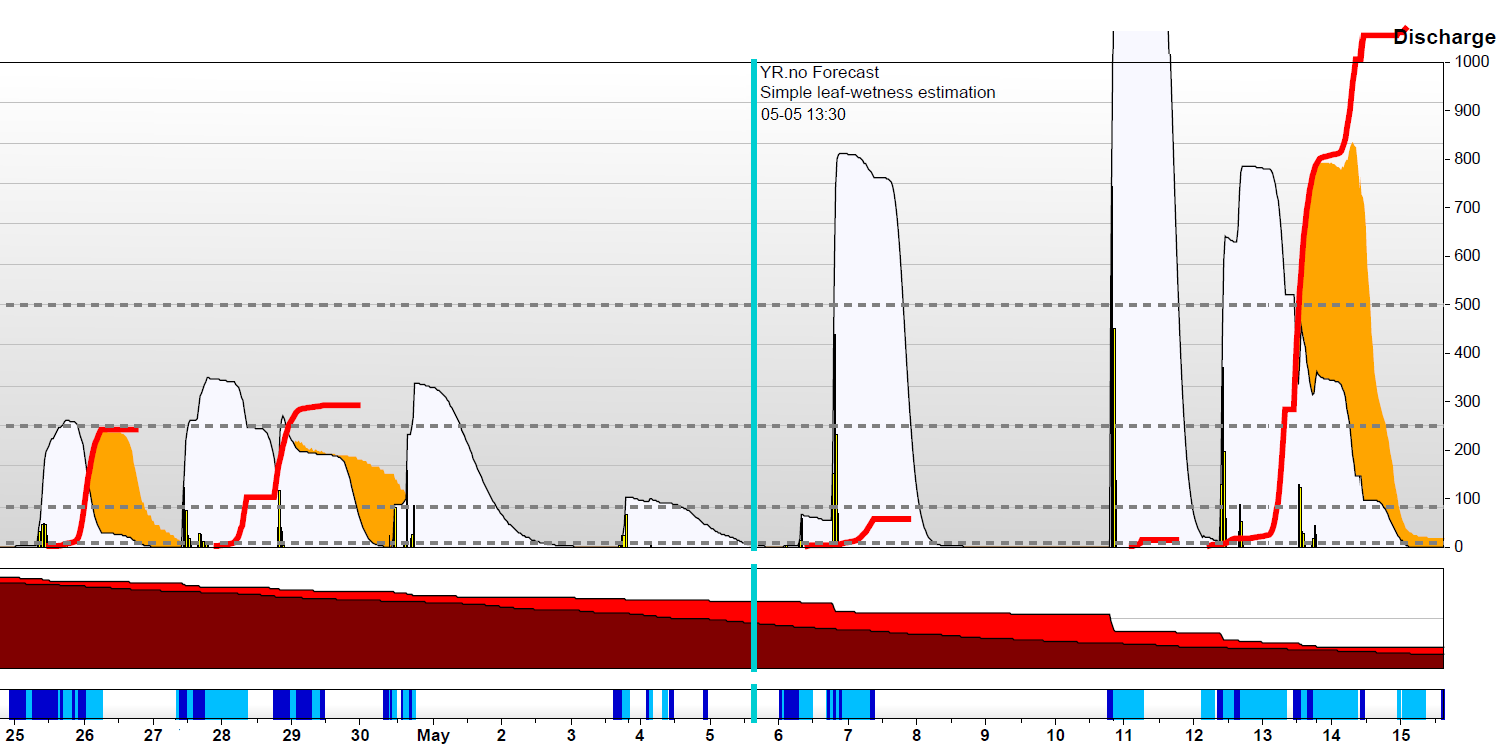Click date label 4 on the axis

tap(639, 736)
